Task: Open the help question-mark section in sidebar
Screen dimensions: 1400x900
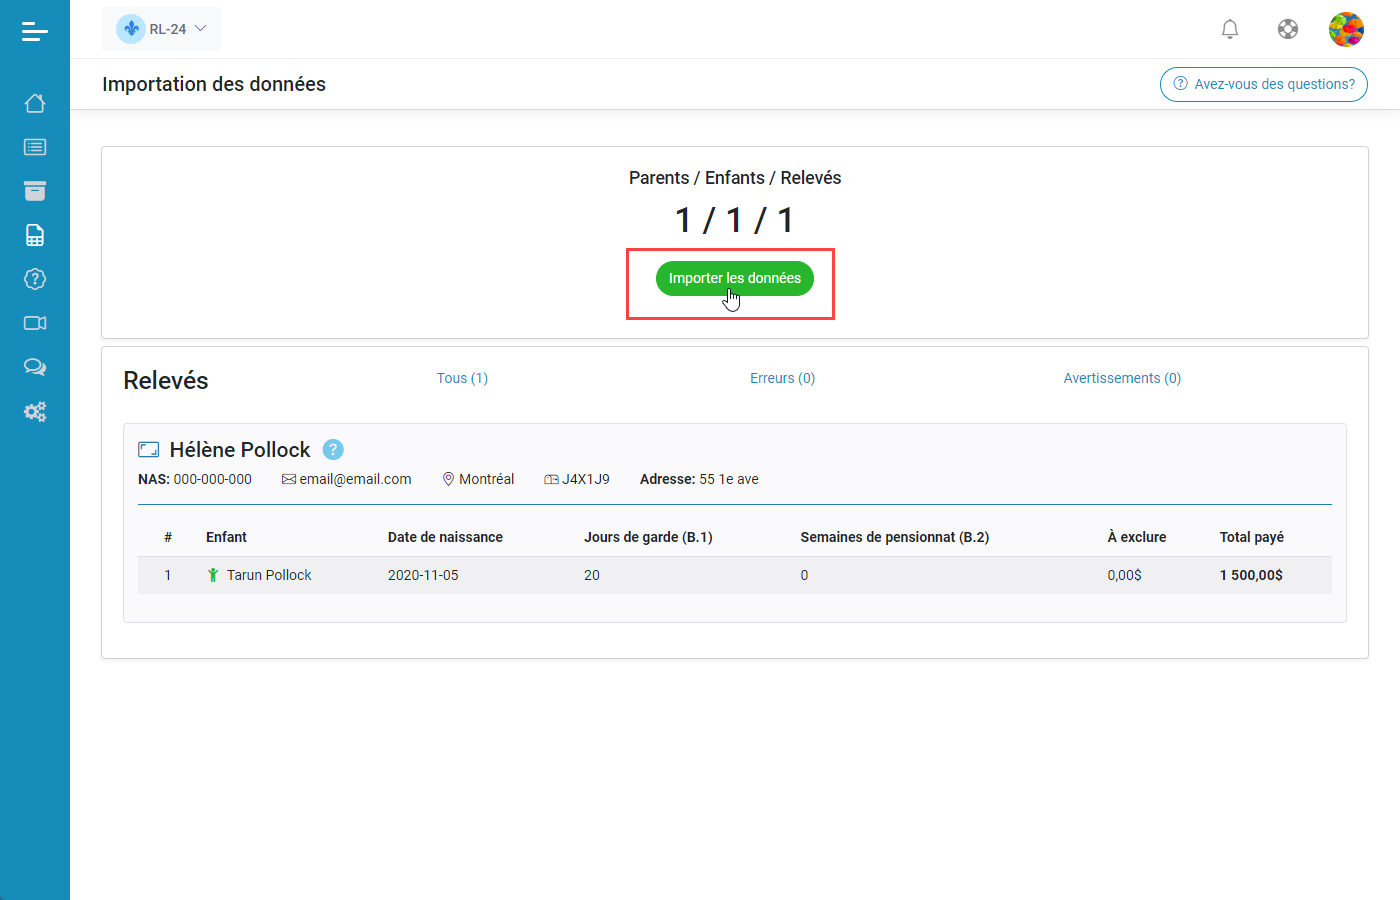Action: 35,279
